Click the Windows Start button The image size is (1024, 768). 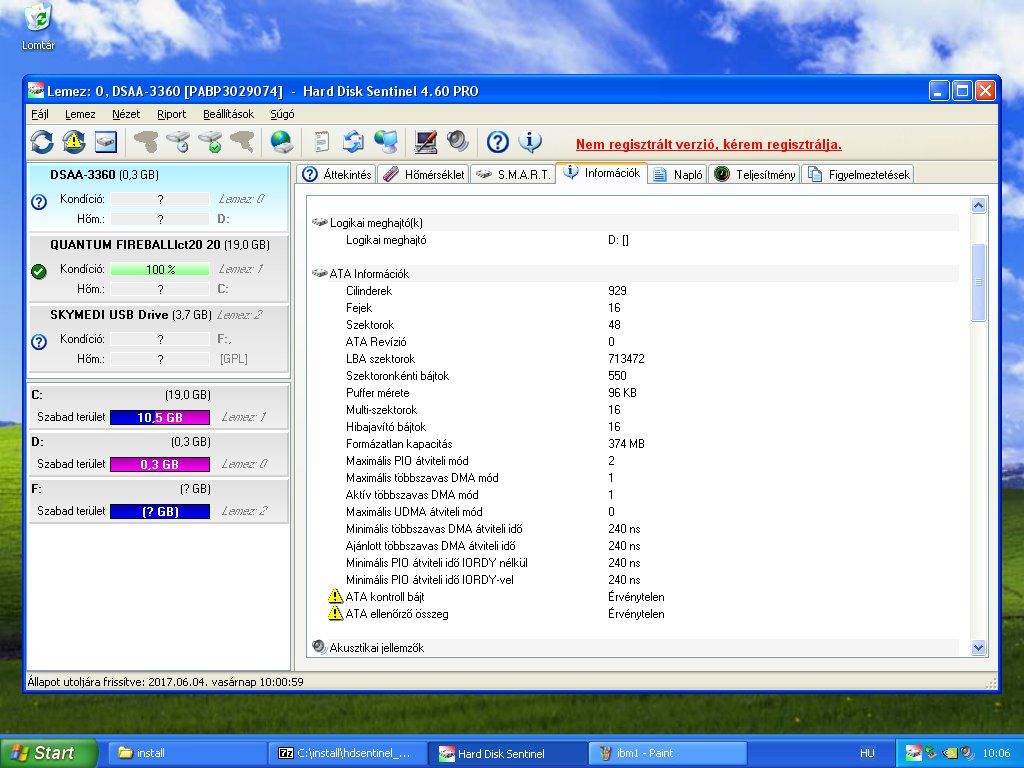pos(49,753)
